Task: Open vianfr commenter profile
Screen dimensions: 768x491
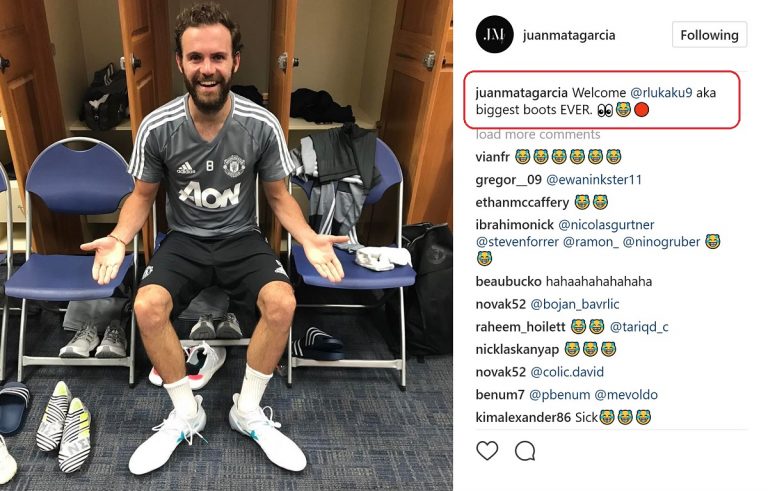Action: (x=493, y=157)
